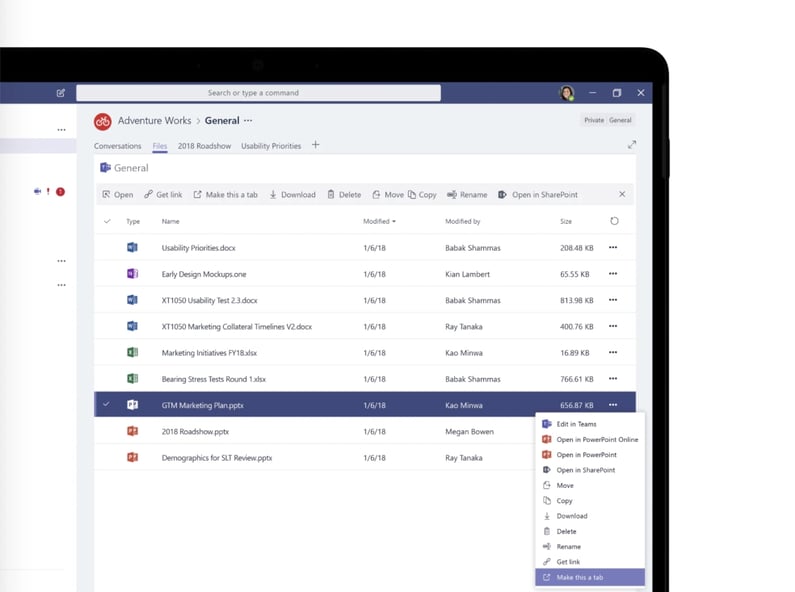Open the Adventure Works team logo
The image size is (795, 592).
(102, 121)
